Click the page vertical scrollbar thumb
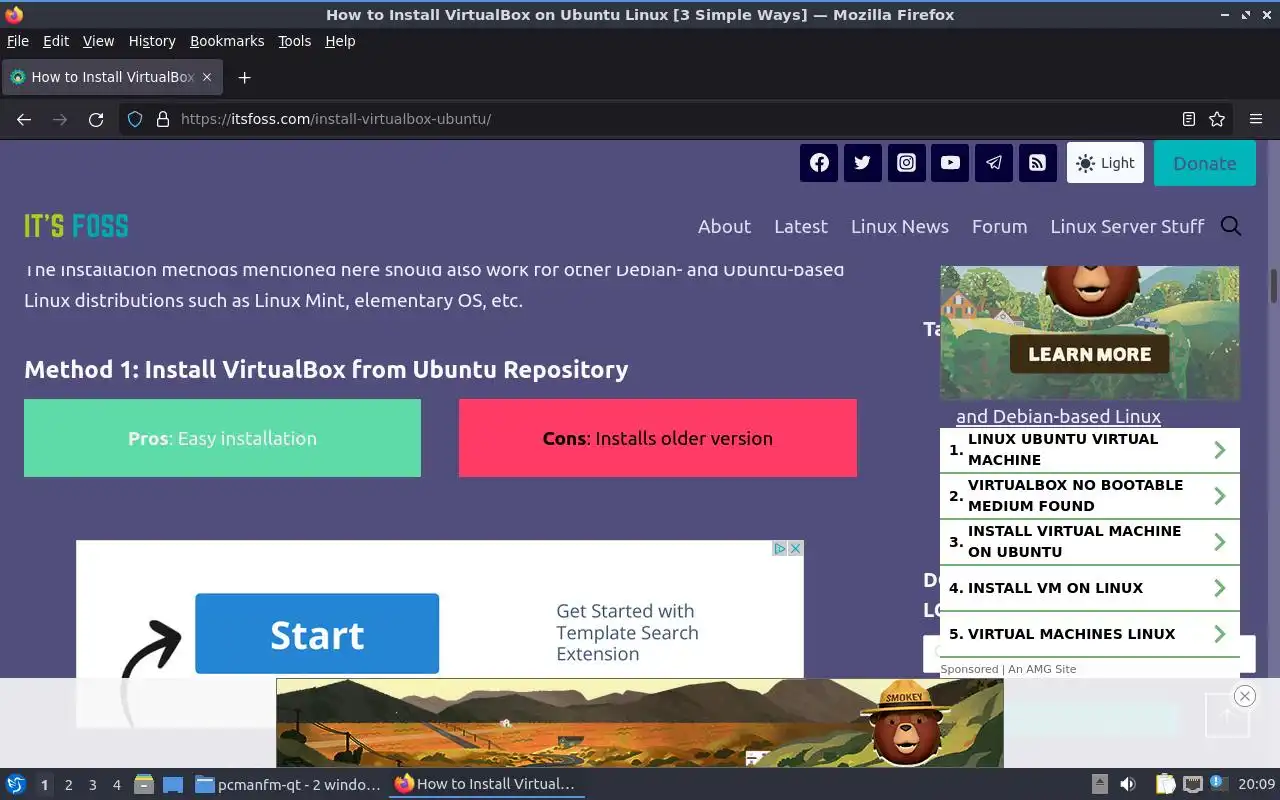The image size is (1280, 800). (x=1274, y=286)
